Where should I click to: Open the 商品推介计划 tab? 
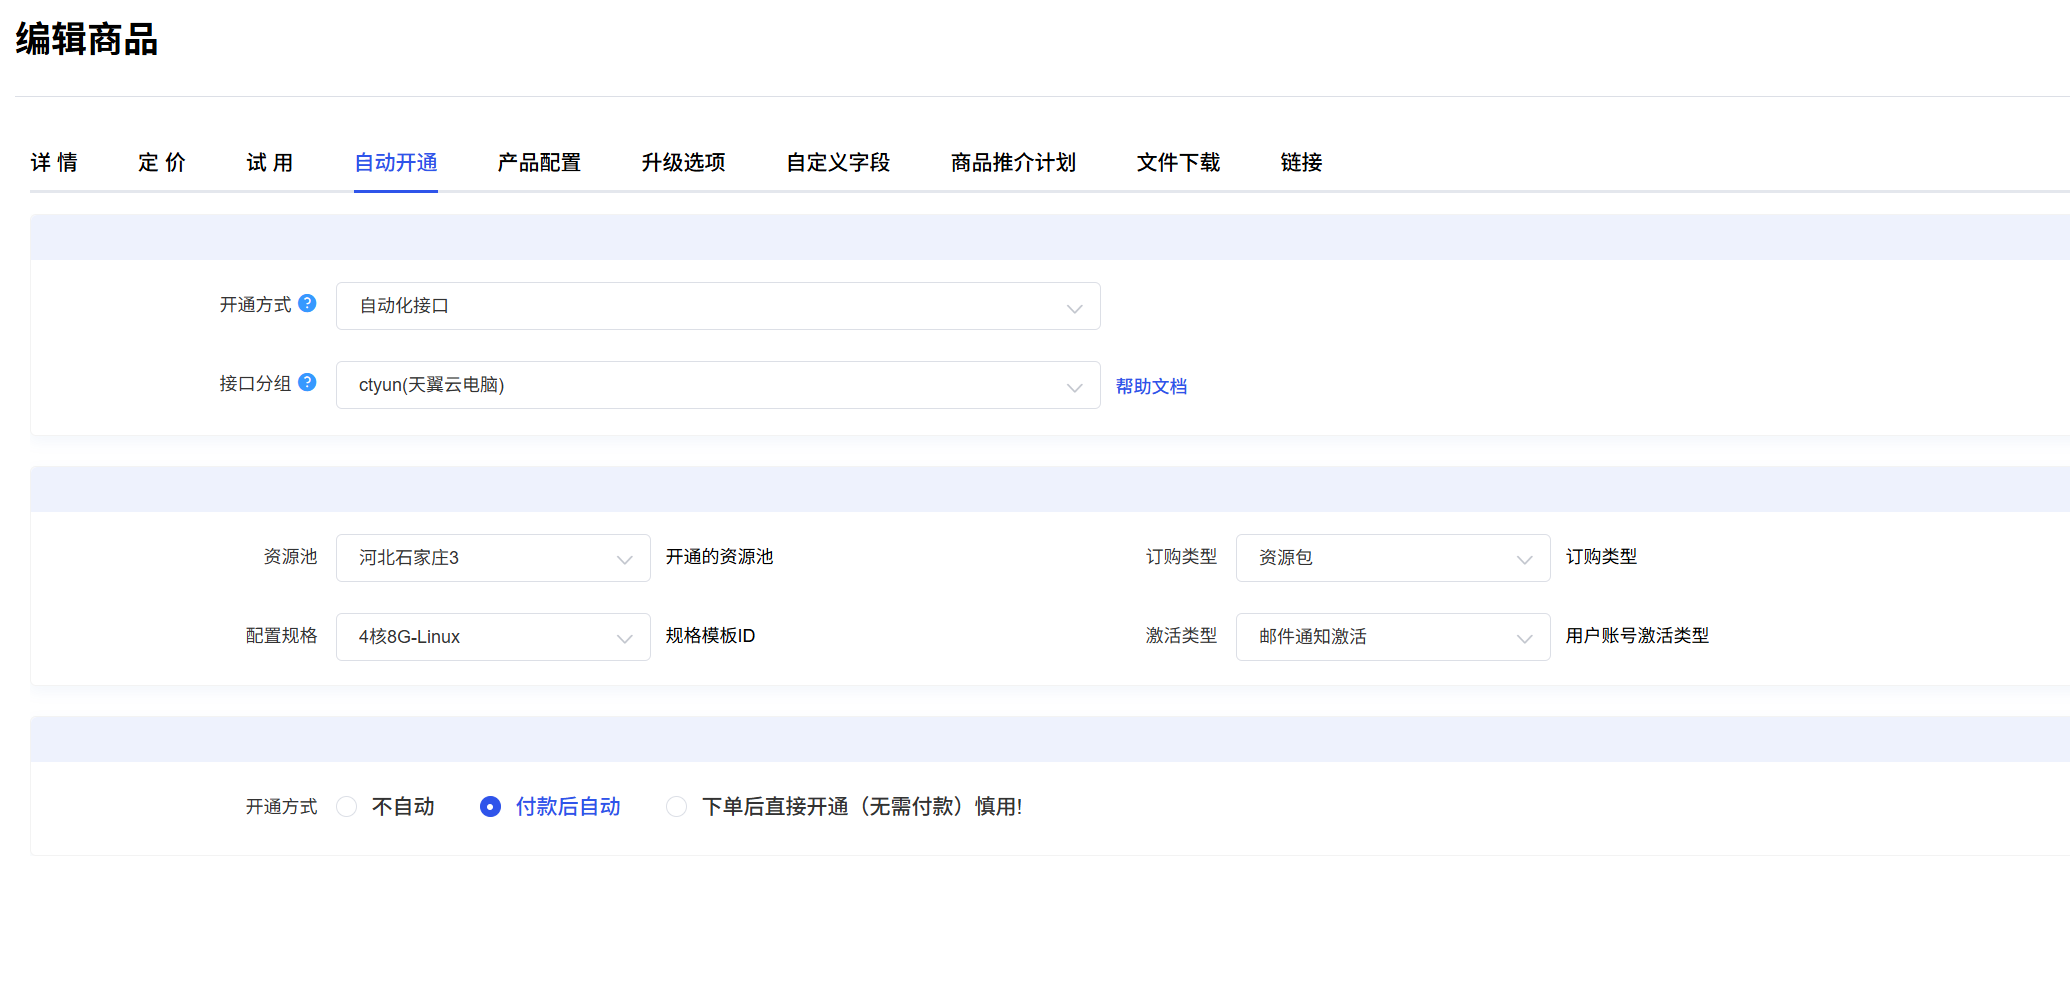(1013, 162)
